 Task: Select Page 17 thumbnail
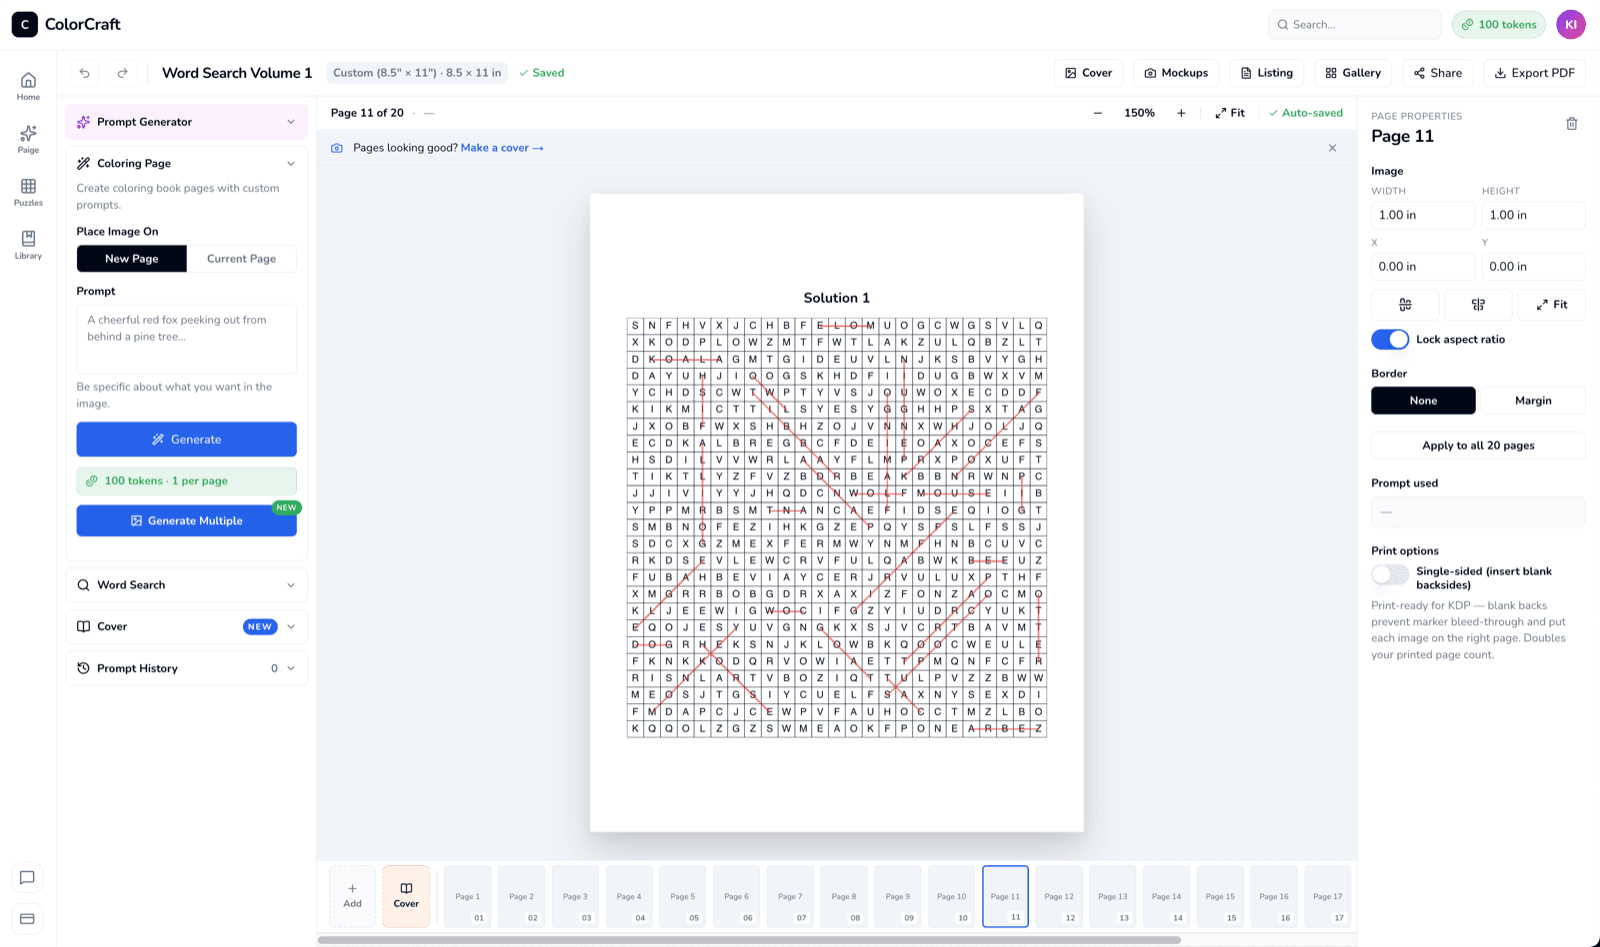pyautogui.click(x=1328, y=896)
